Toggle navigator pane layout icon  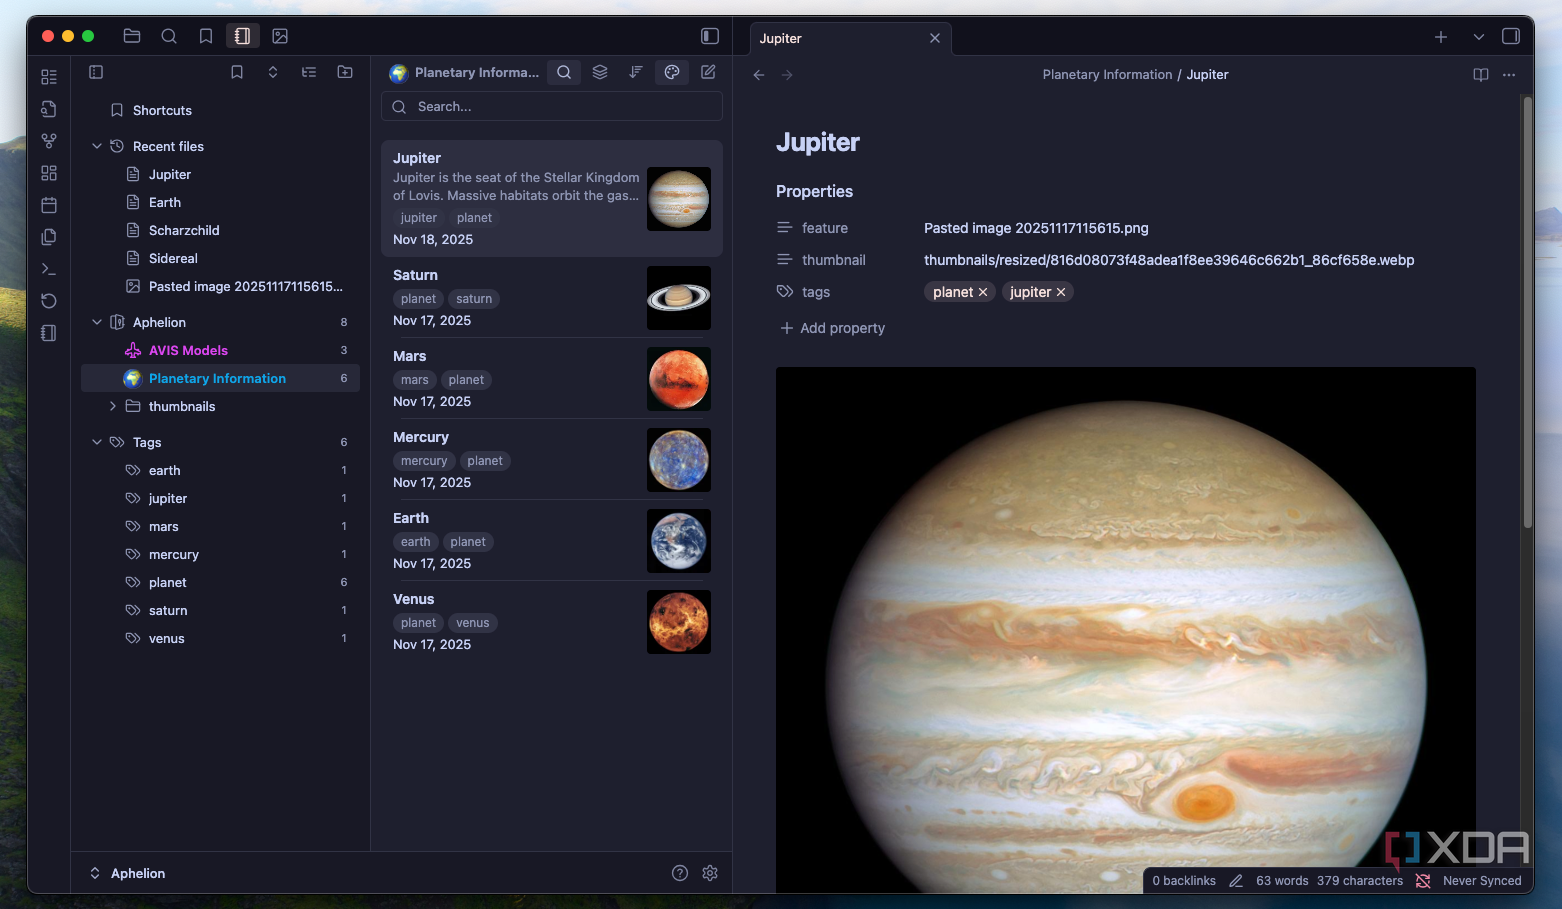tap(96, 72)
